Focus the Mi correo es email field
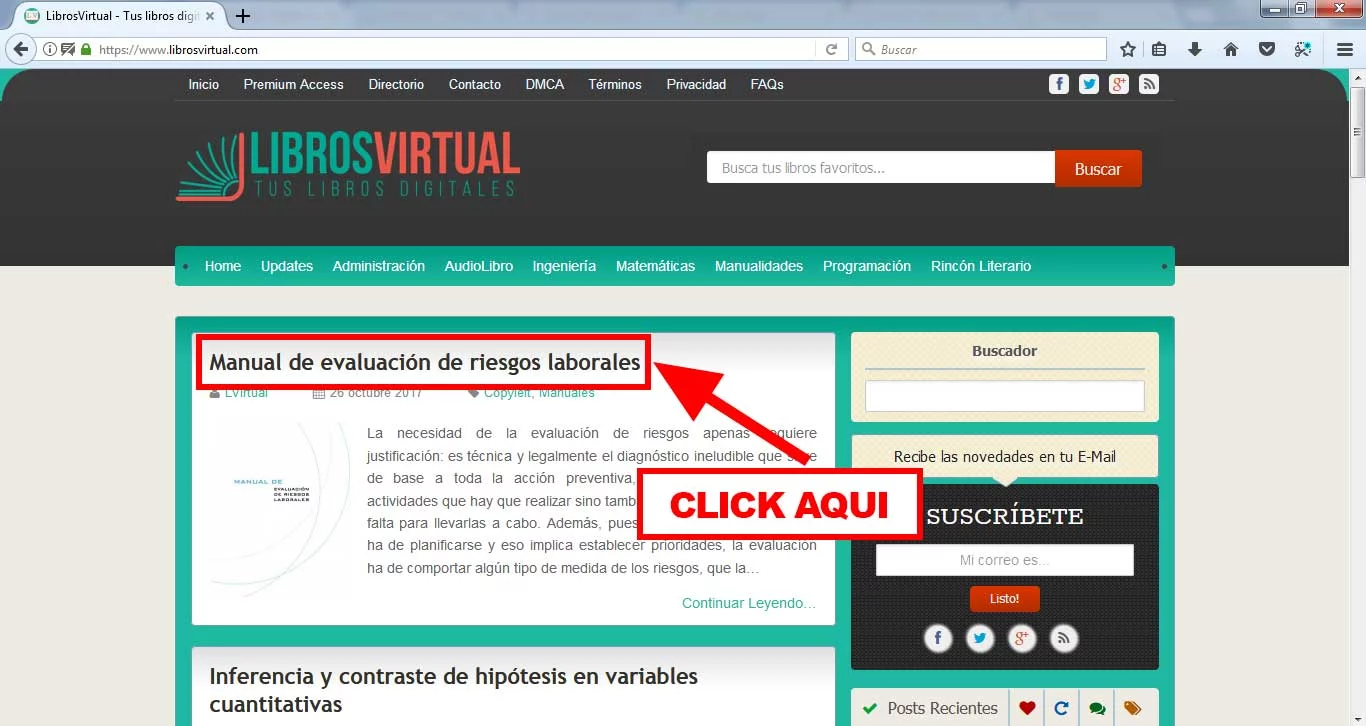Screen dimensions: 1366x726 1005,560
